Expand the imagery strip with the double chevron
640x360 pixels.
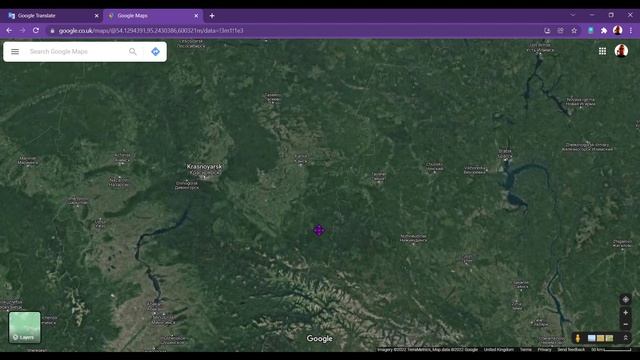coord(625,338)
